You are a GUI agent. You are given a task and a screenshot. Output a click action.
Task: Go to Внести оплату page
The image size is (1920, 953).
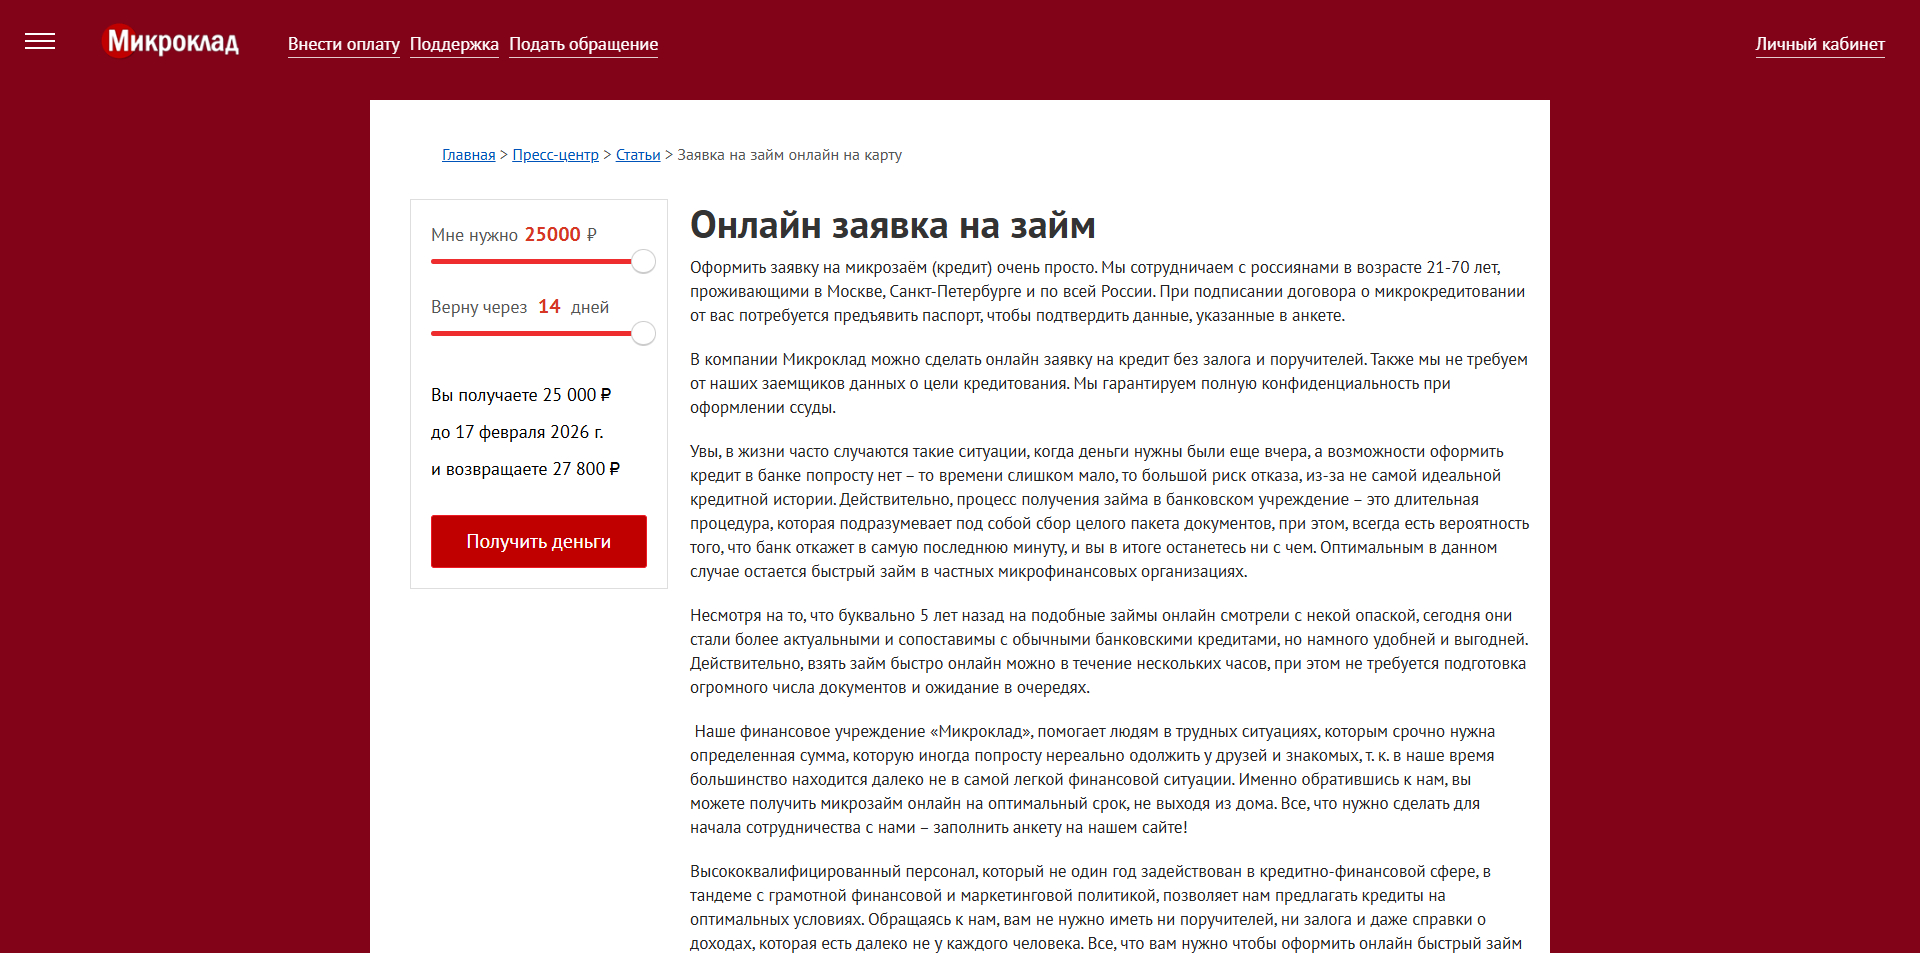(343, 44)
